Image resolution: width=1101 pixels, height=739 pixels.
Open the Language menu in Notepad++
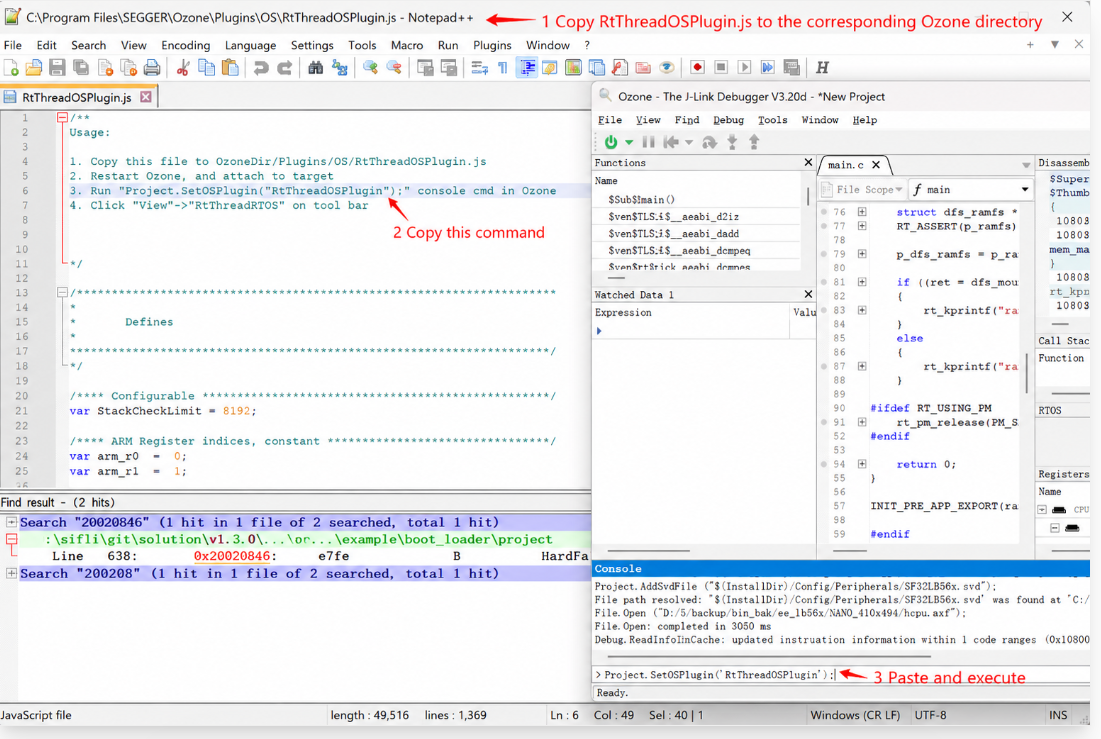point(250,45)
